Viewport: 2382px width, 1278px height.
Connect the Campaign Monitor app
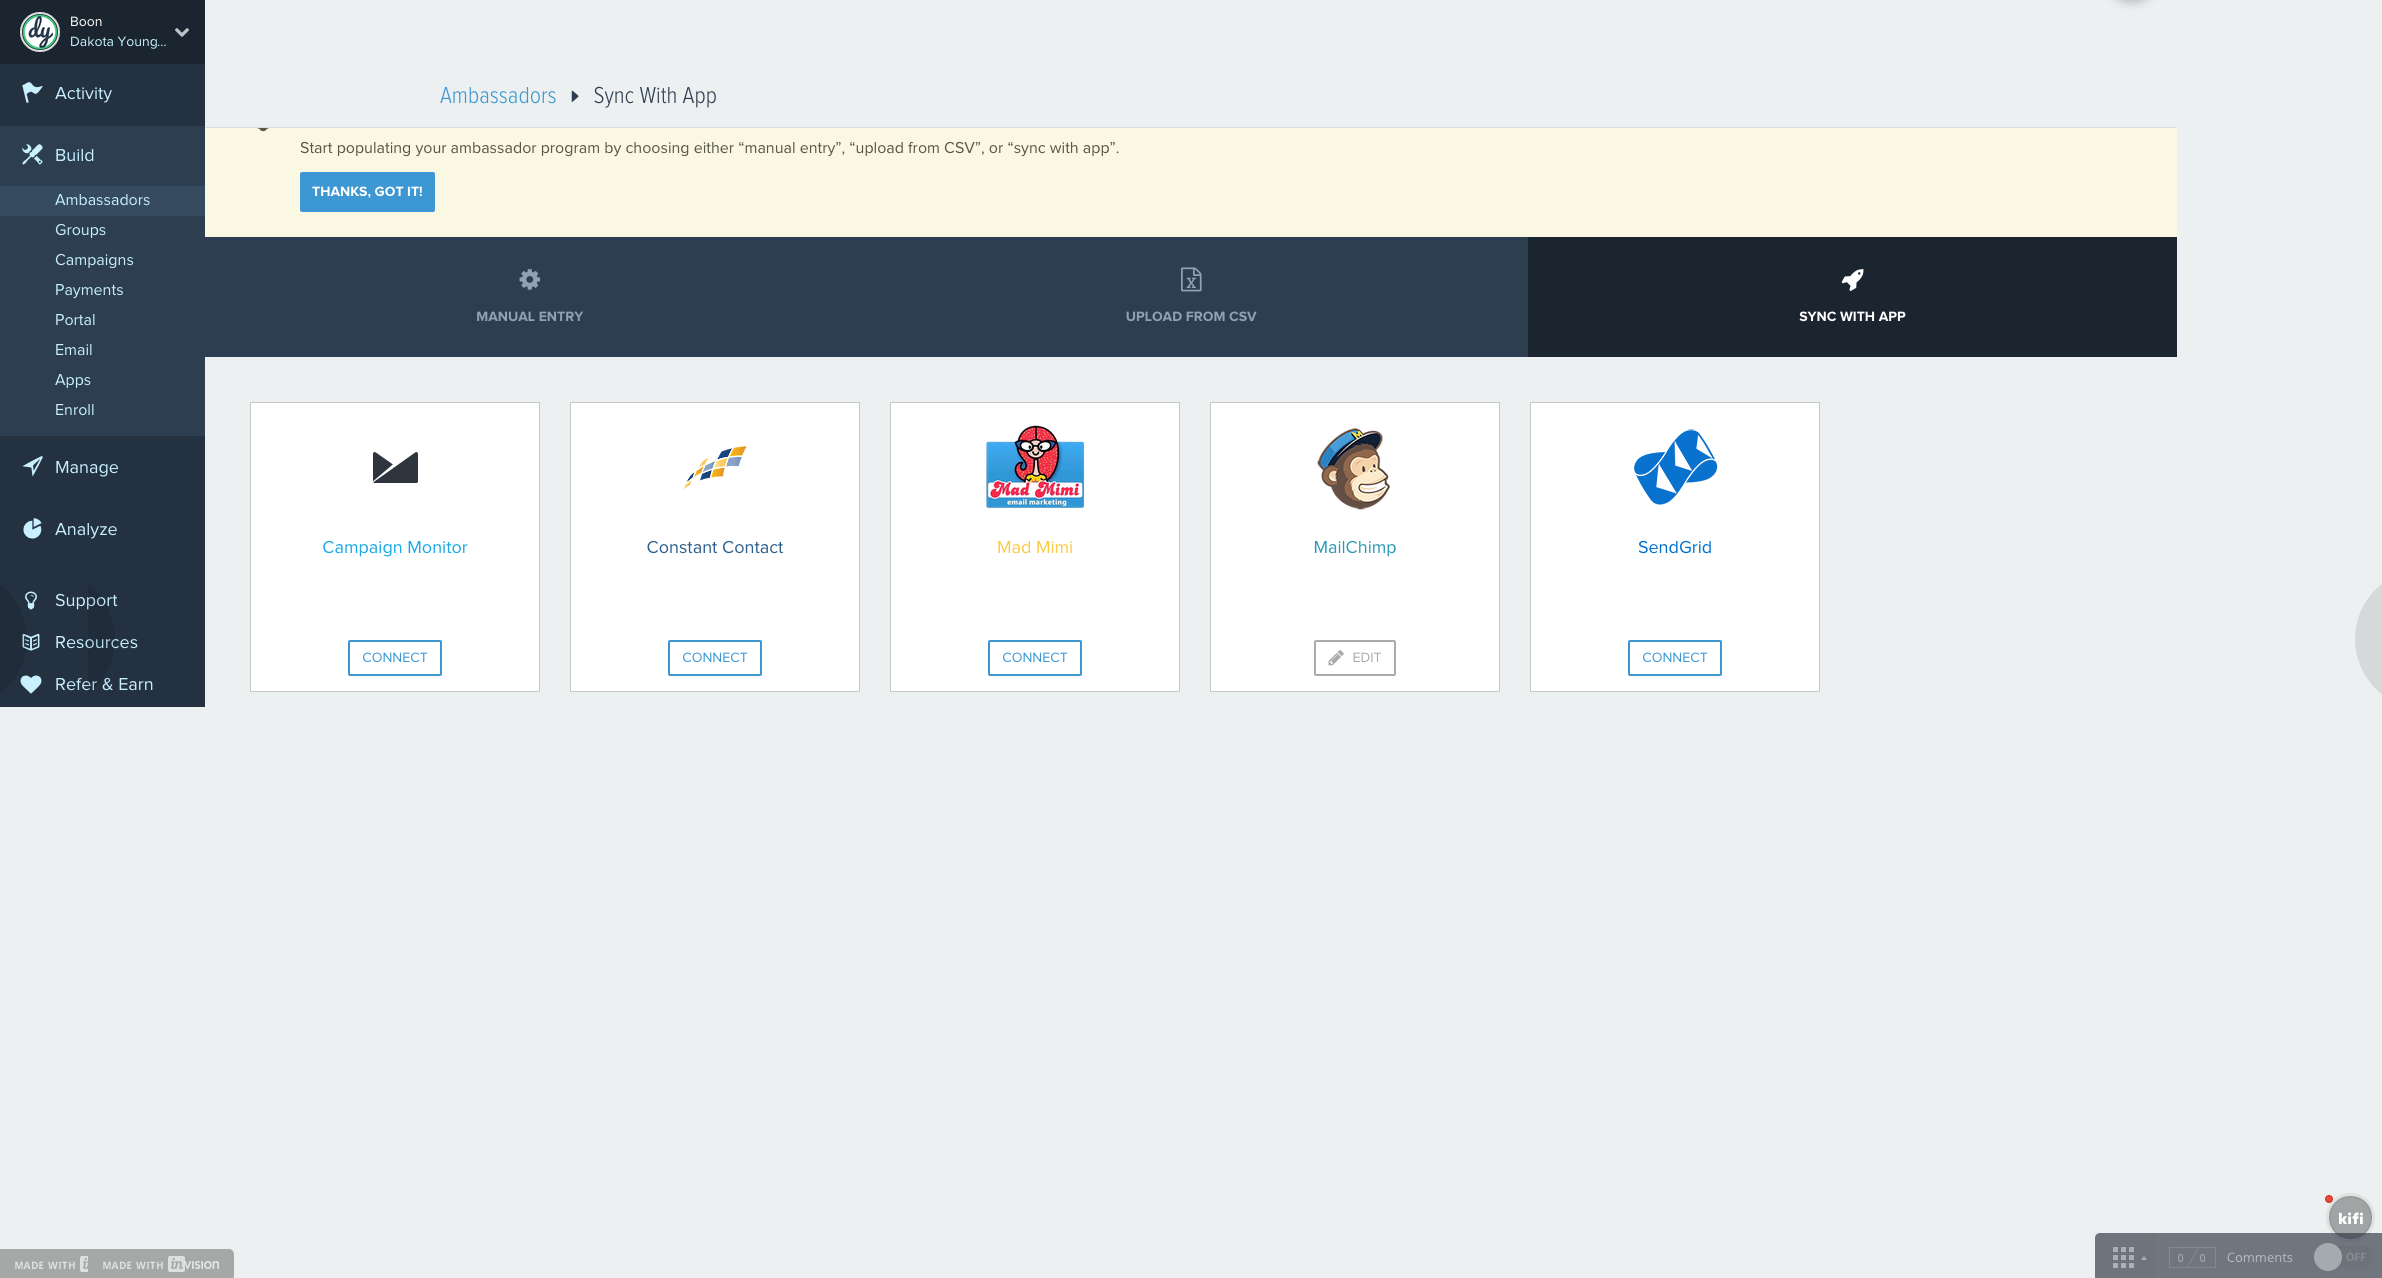pos(395,658)
